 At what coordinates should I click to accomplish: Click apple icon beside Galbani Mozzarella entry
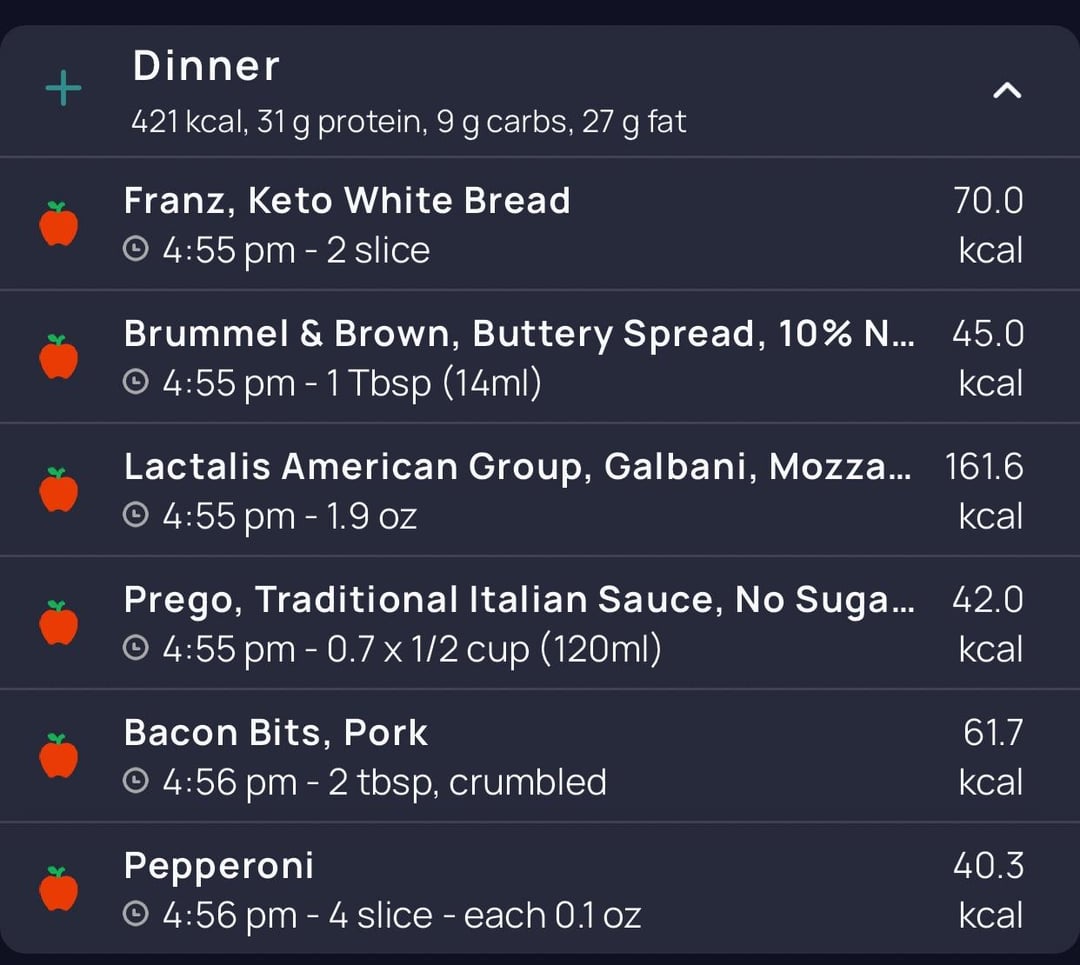[x=59, y=490]
